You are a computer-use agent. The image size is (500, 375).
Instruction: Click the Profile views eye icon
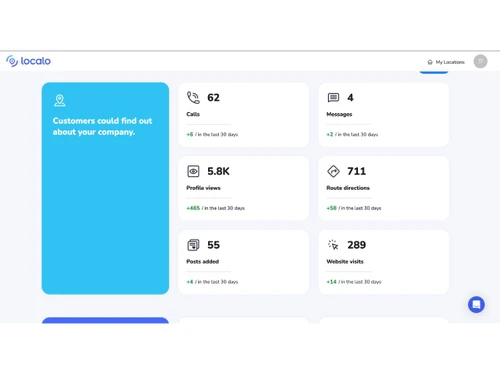pyautogui.click(x=193, y=171)
